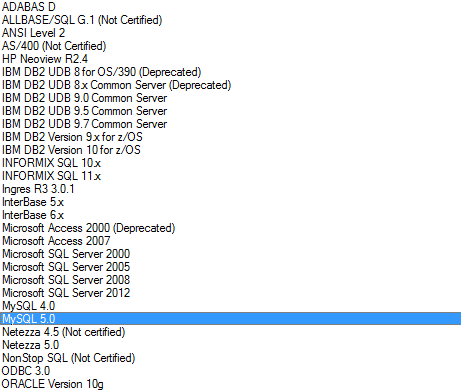
Task: Choose Microsoft Access 2000 (Deprecated)
Action: [x=88, y=228]
